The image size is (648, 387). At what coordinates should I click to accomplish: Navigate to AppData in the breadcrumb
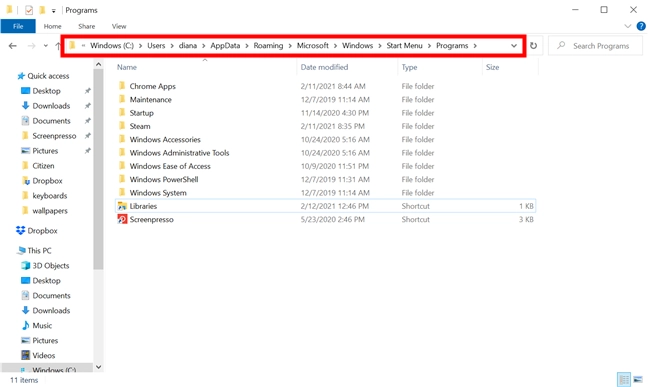(225, 45)
